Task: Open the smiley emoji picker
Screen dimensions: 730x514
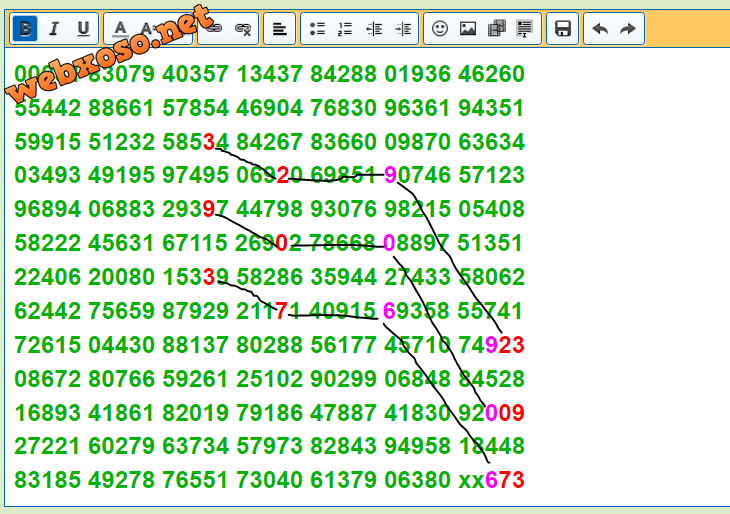Action: [x=440, y=29]
